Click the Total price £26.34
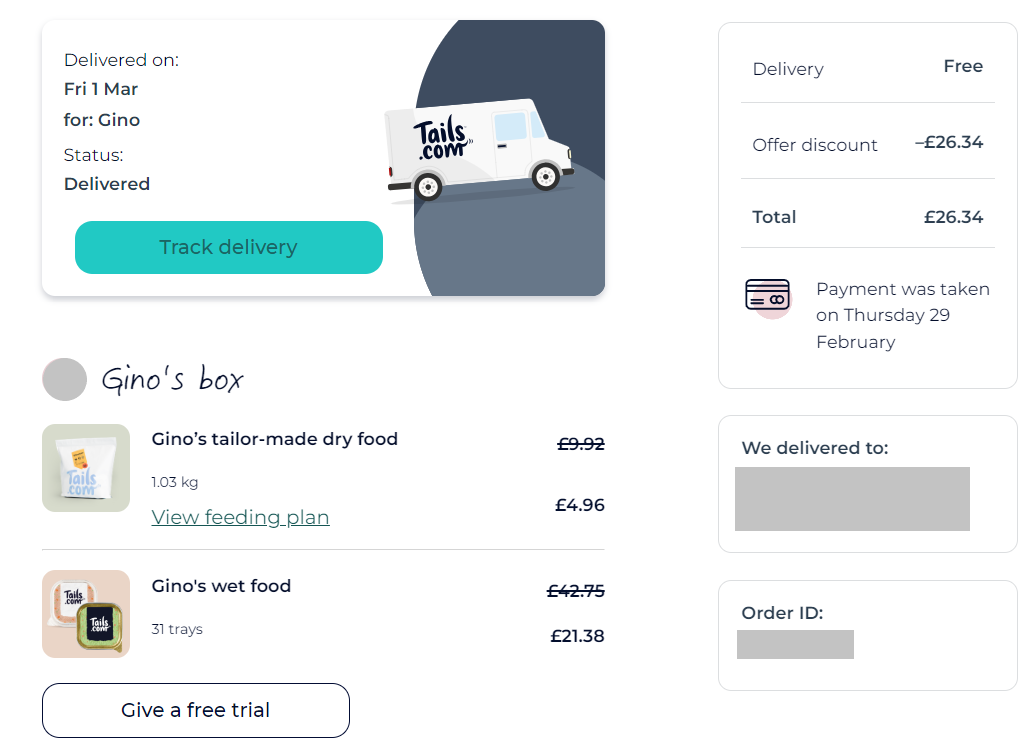 [x=953, y=217]
